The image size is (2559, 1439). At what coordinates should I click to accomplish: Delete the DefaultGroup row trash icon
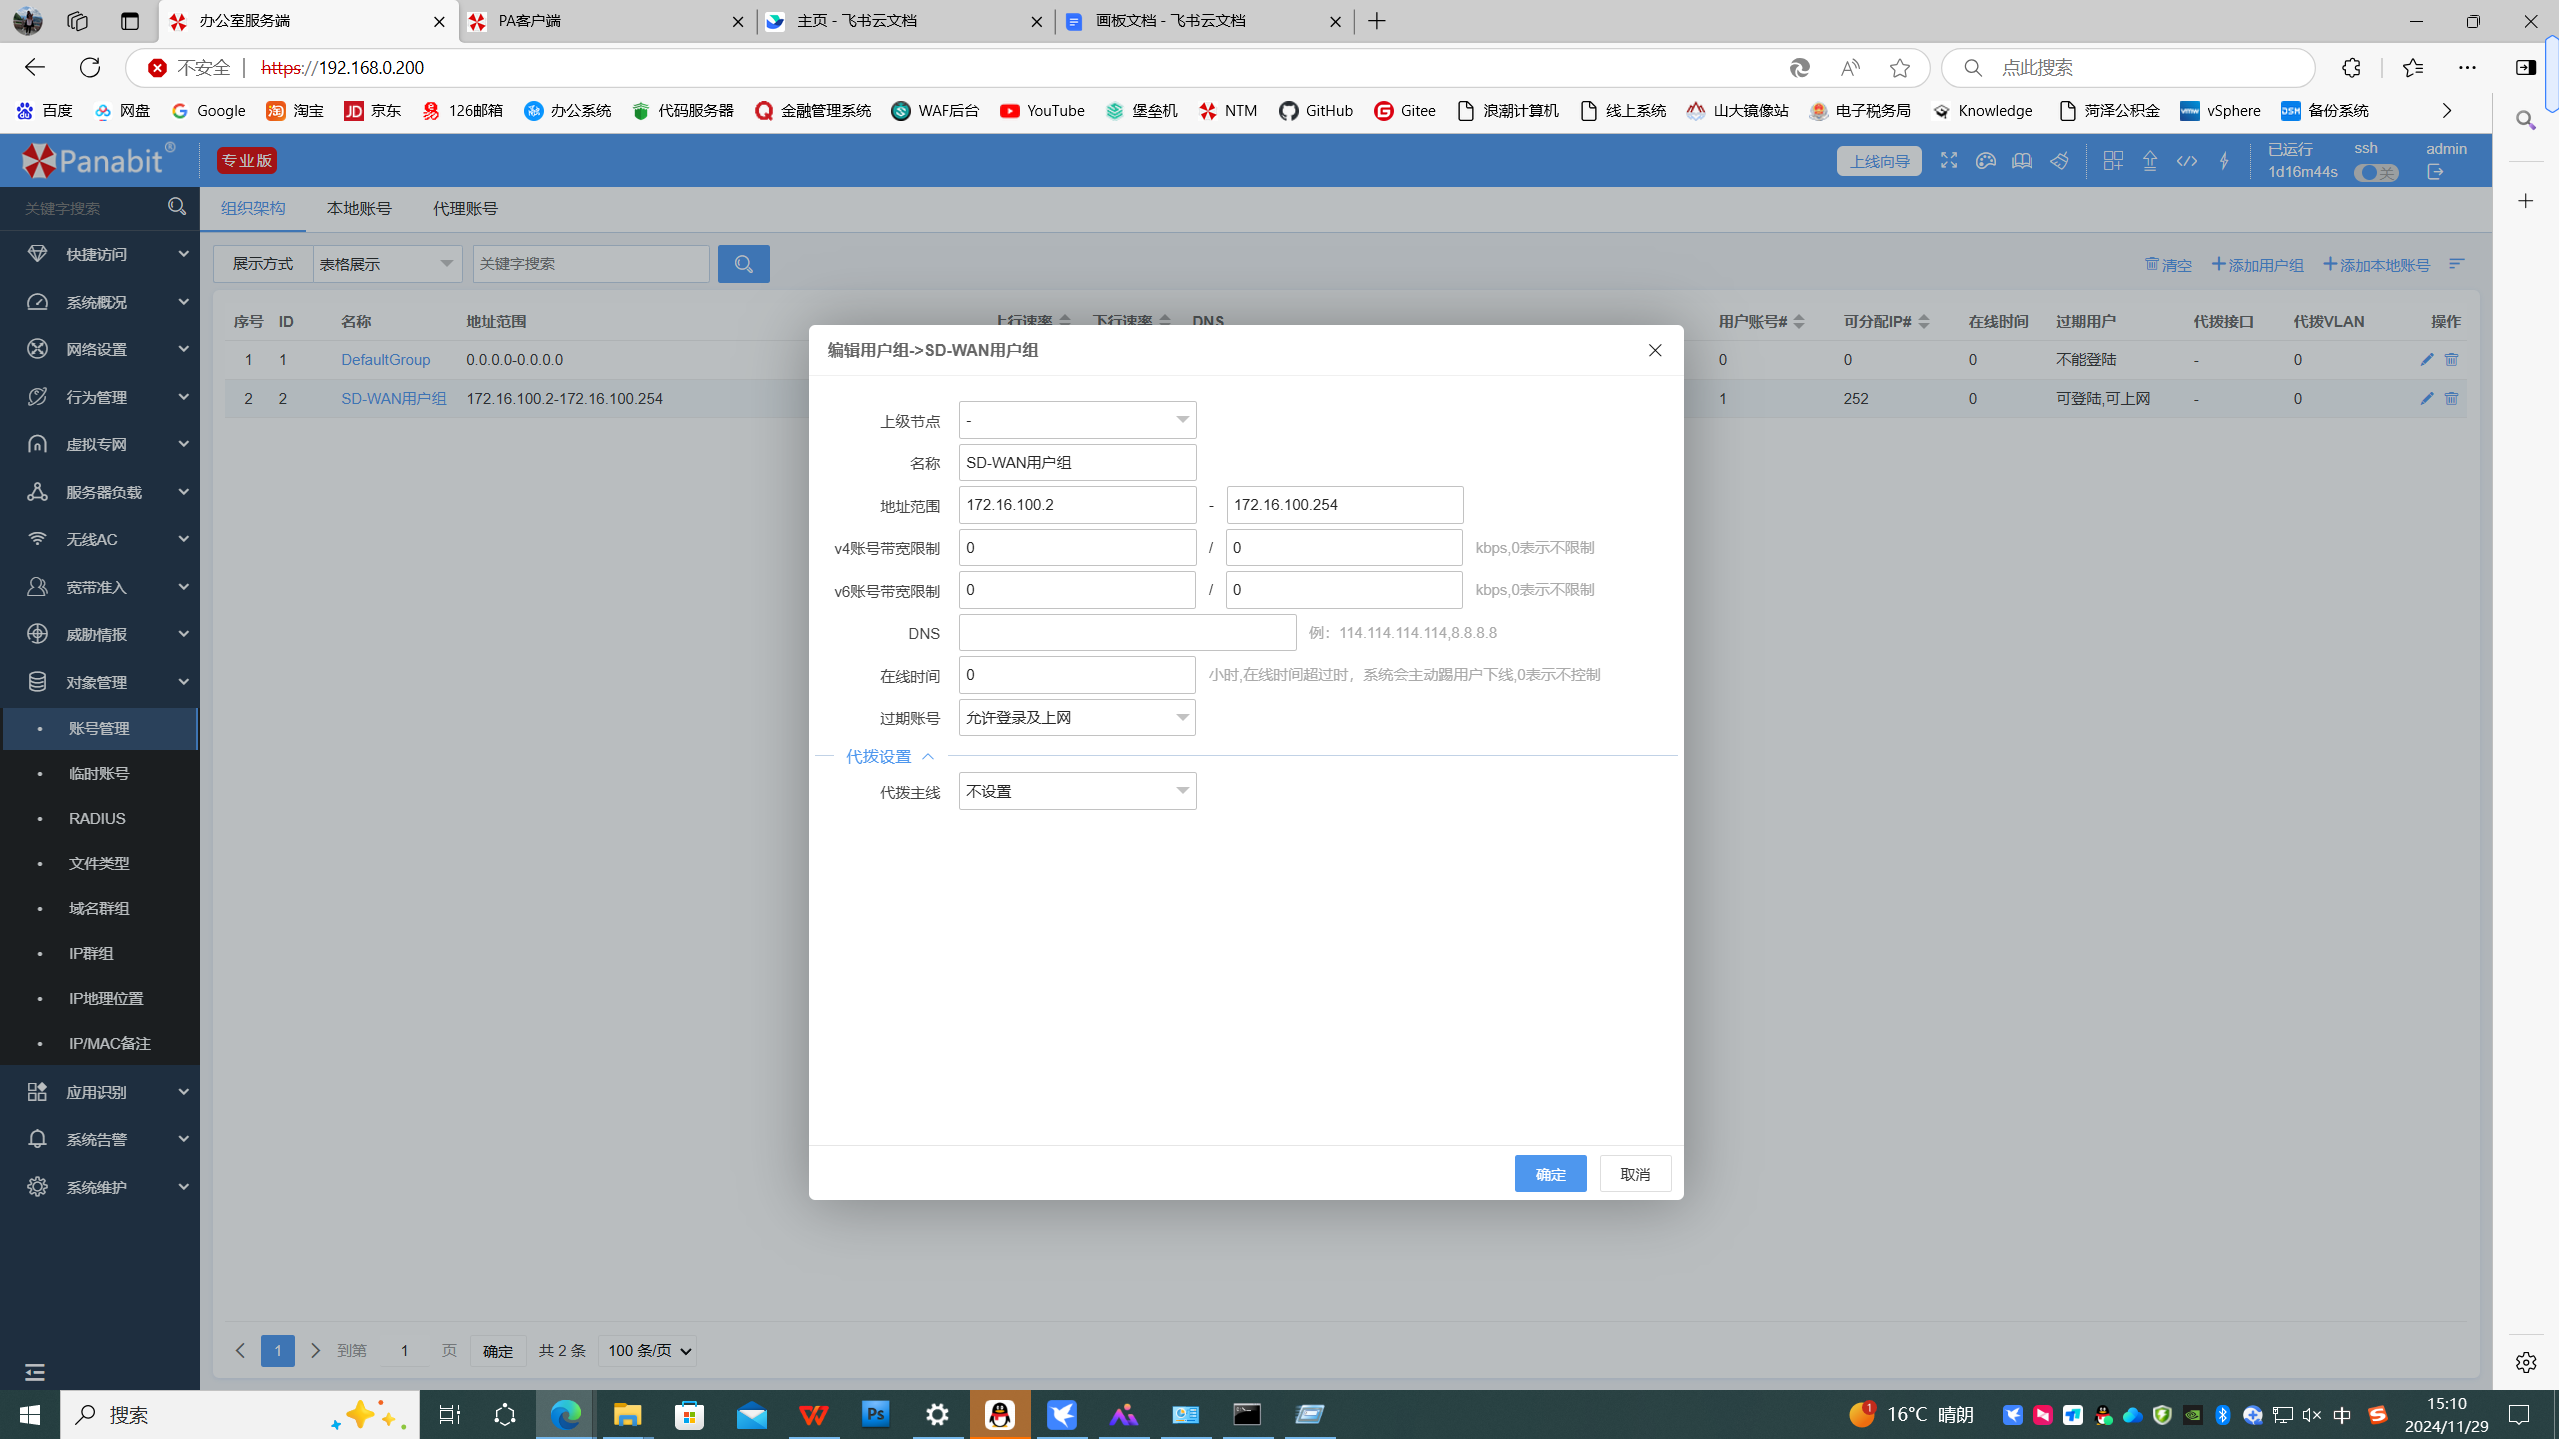click(x=2450, y=359)
